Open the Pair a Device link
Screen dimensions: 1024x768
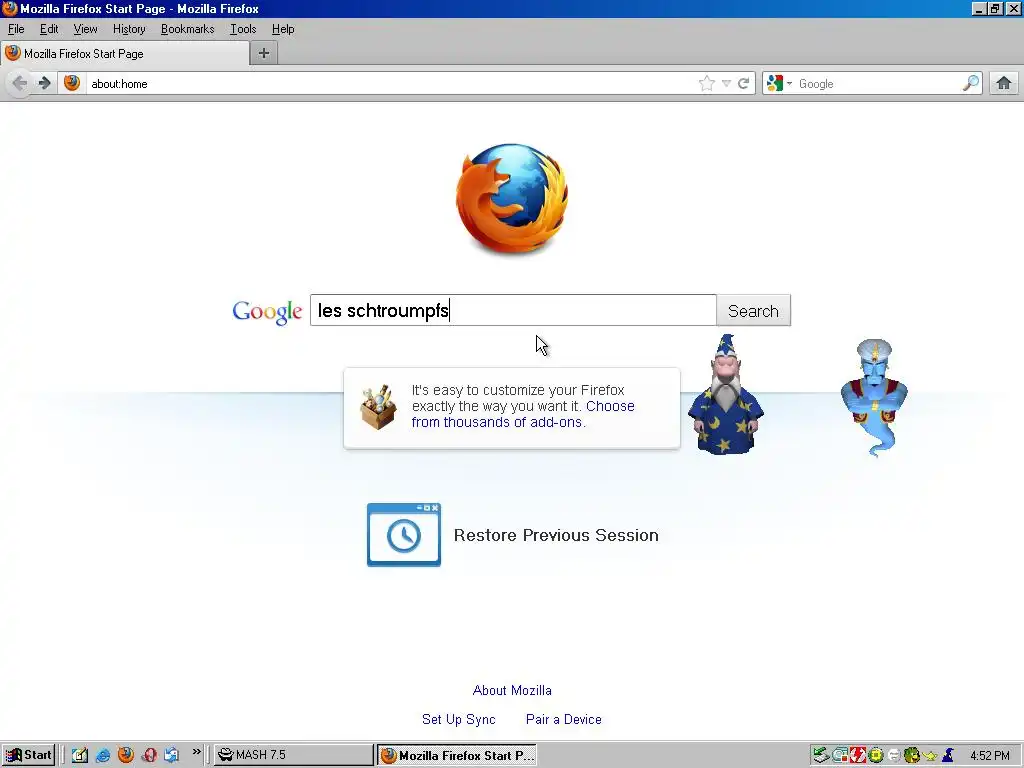point(564,719)
